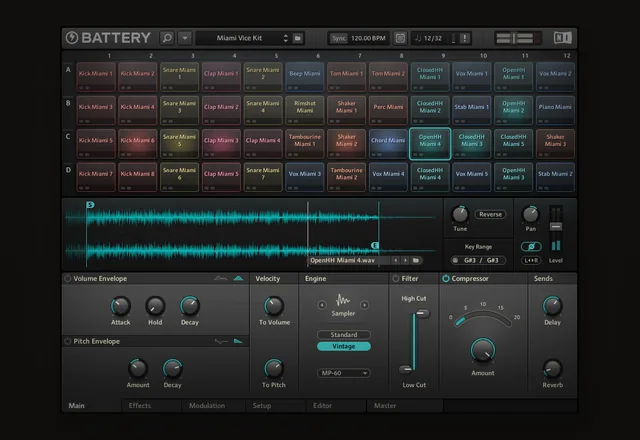This screenshot has width=640, height=440.
Task: Toggle the Reverse button
Action: pos(490,214)
